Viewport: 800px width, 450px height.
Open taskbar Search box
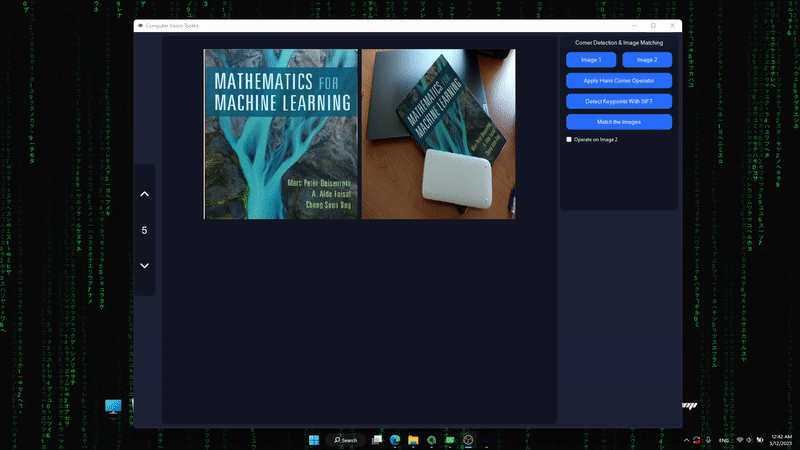pyautogui.click(x=345, y=440)
